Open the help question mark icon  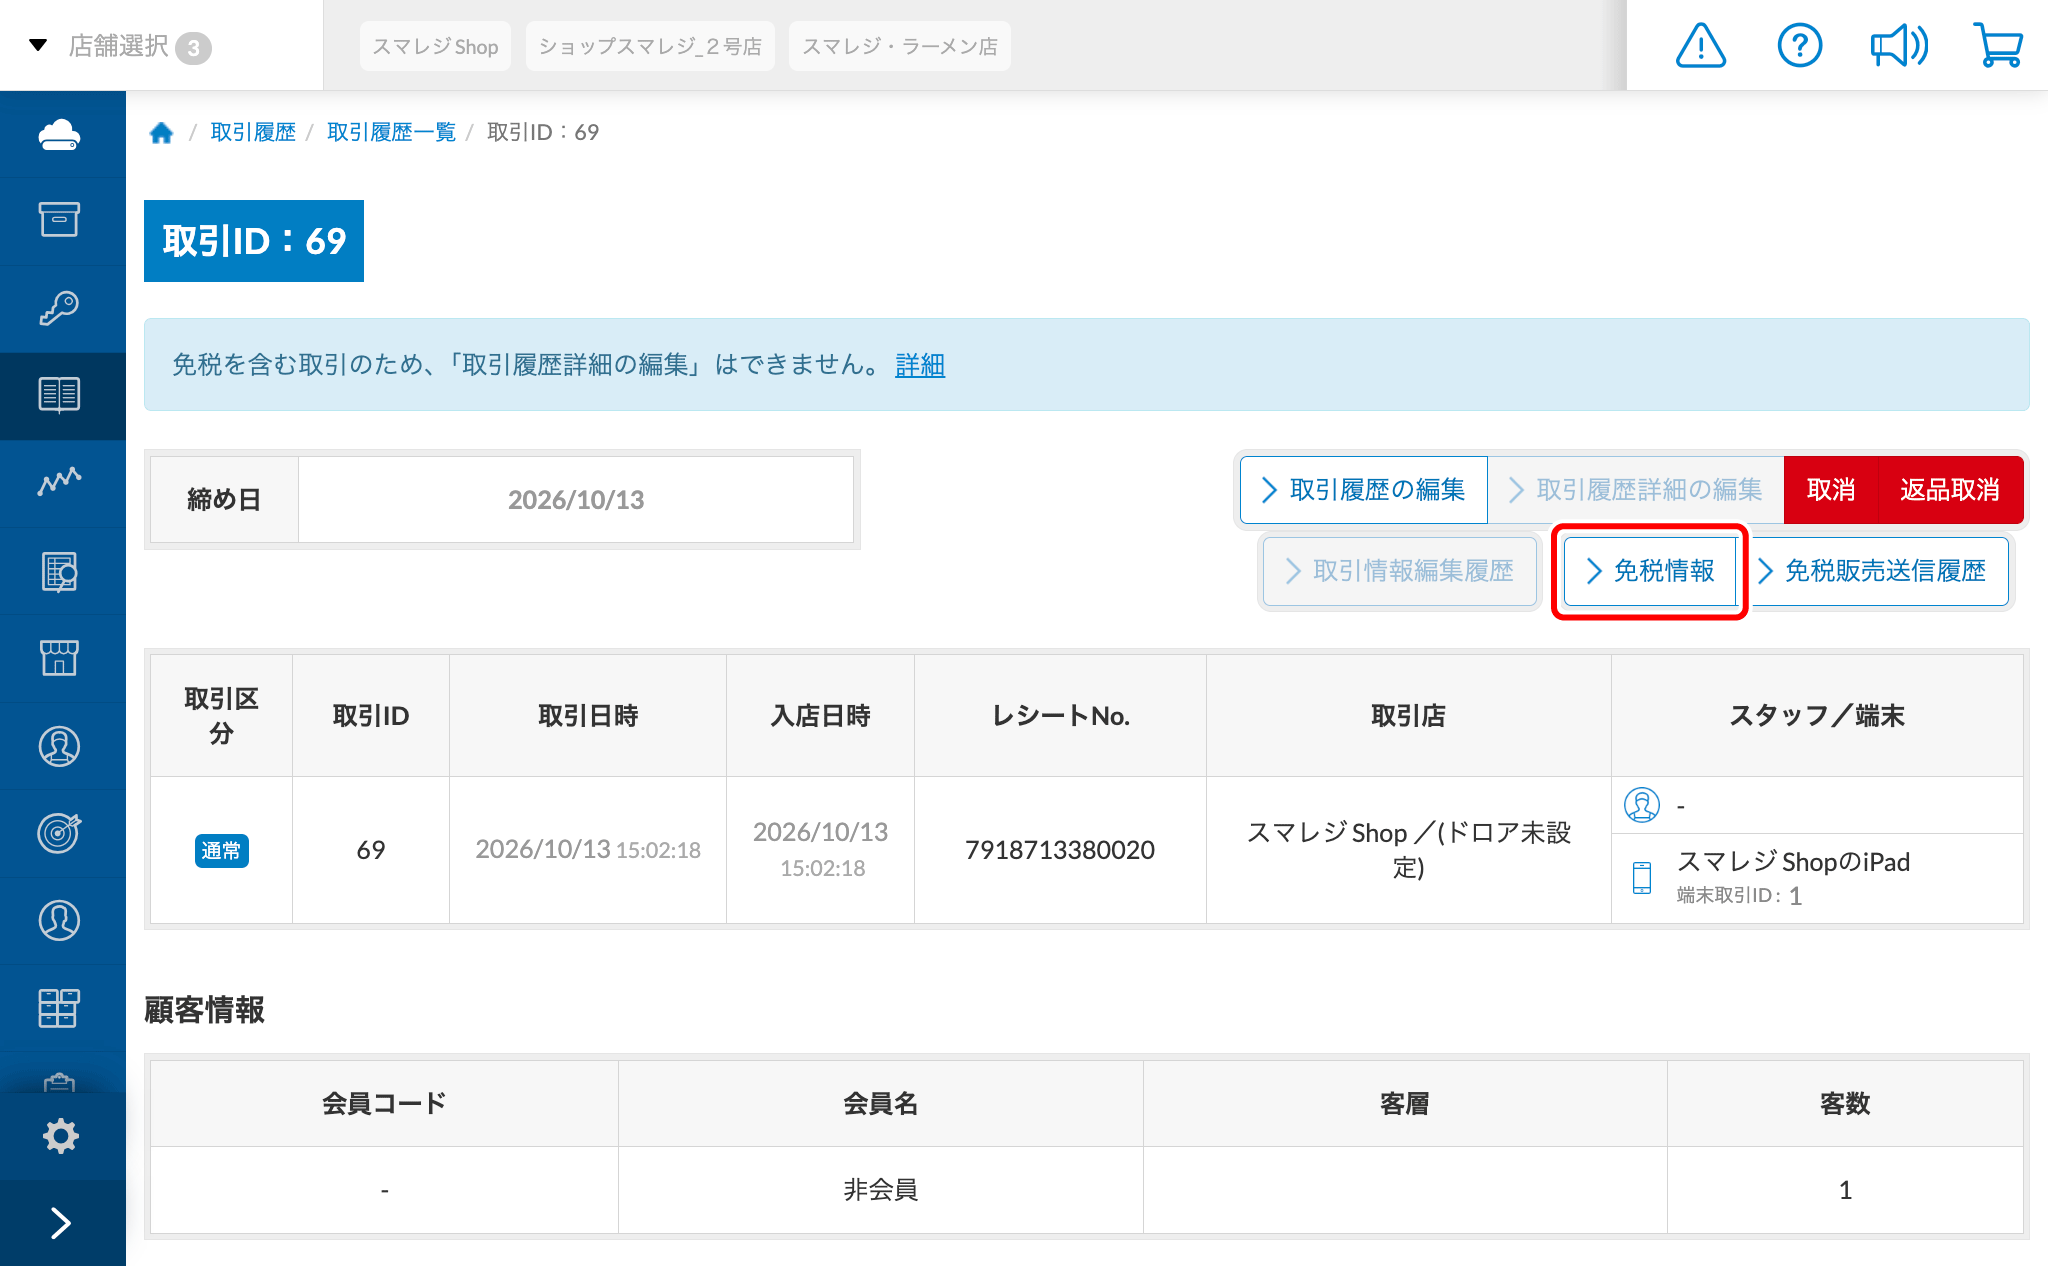click(x=1799, y=46)
